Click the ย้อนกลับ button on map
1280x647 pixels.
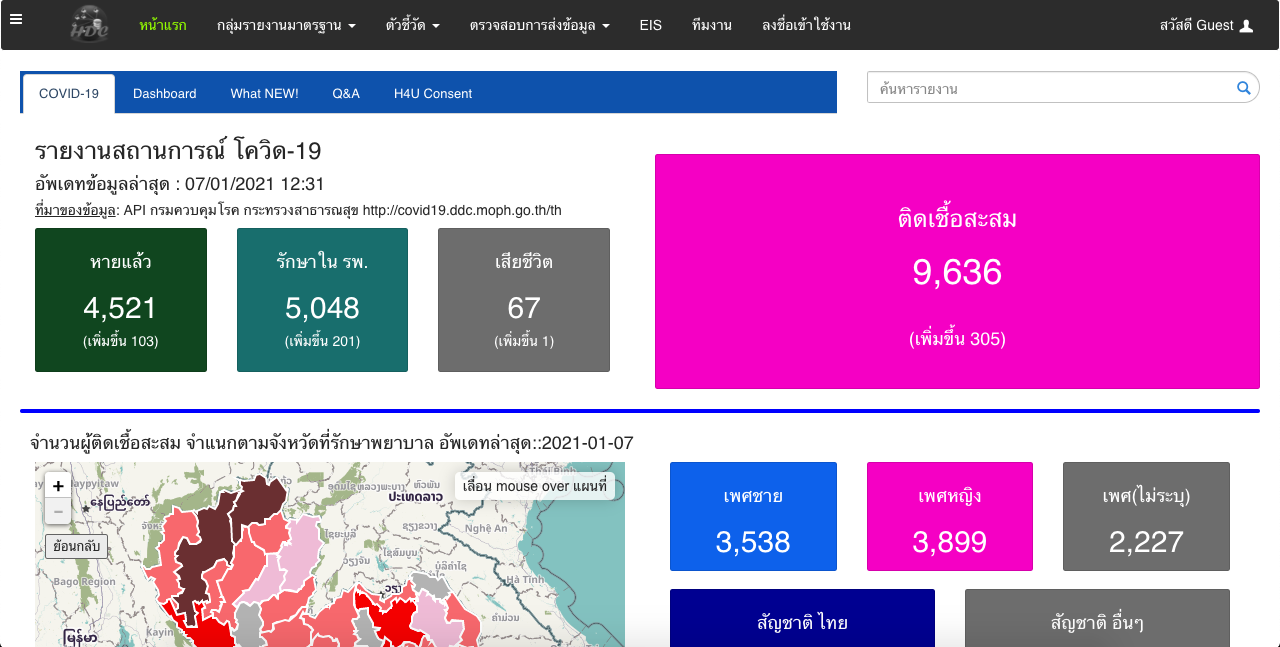pos(73,547)
